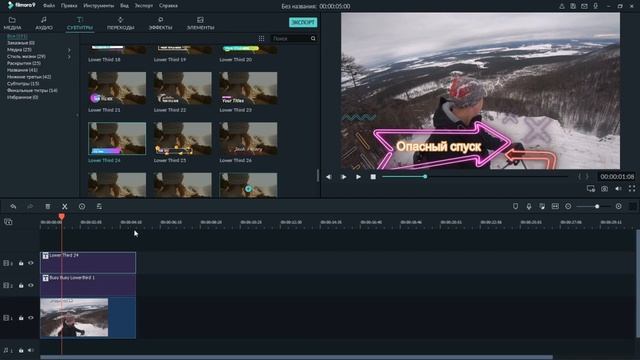Click the timeline horizontal scrollbar
This screenshot has height=360, width=640.
[296, 357]
